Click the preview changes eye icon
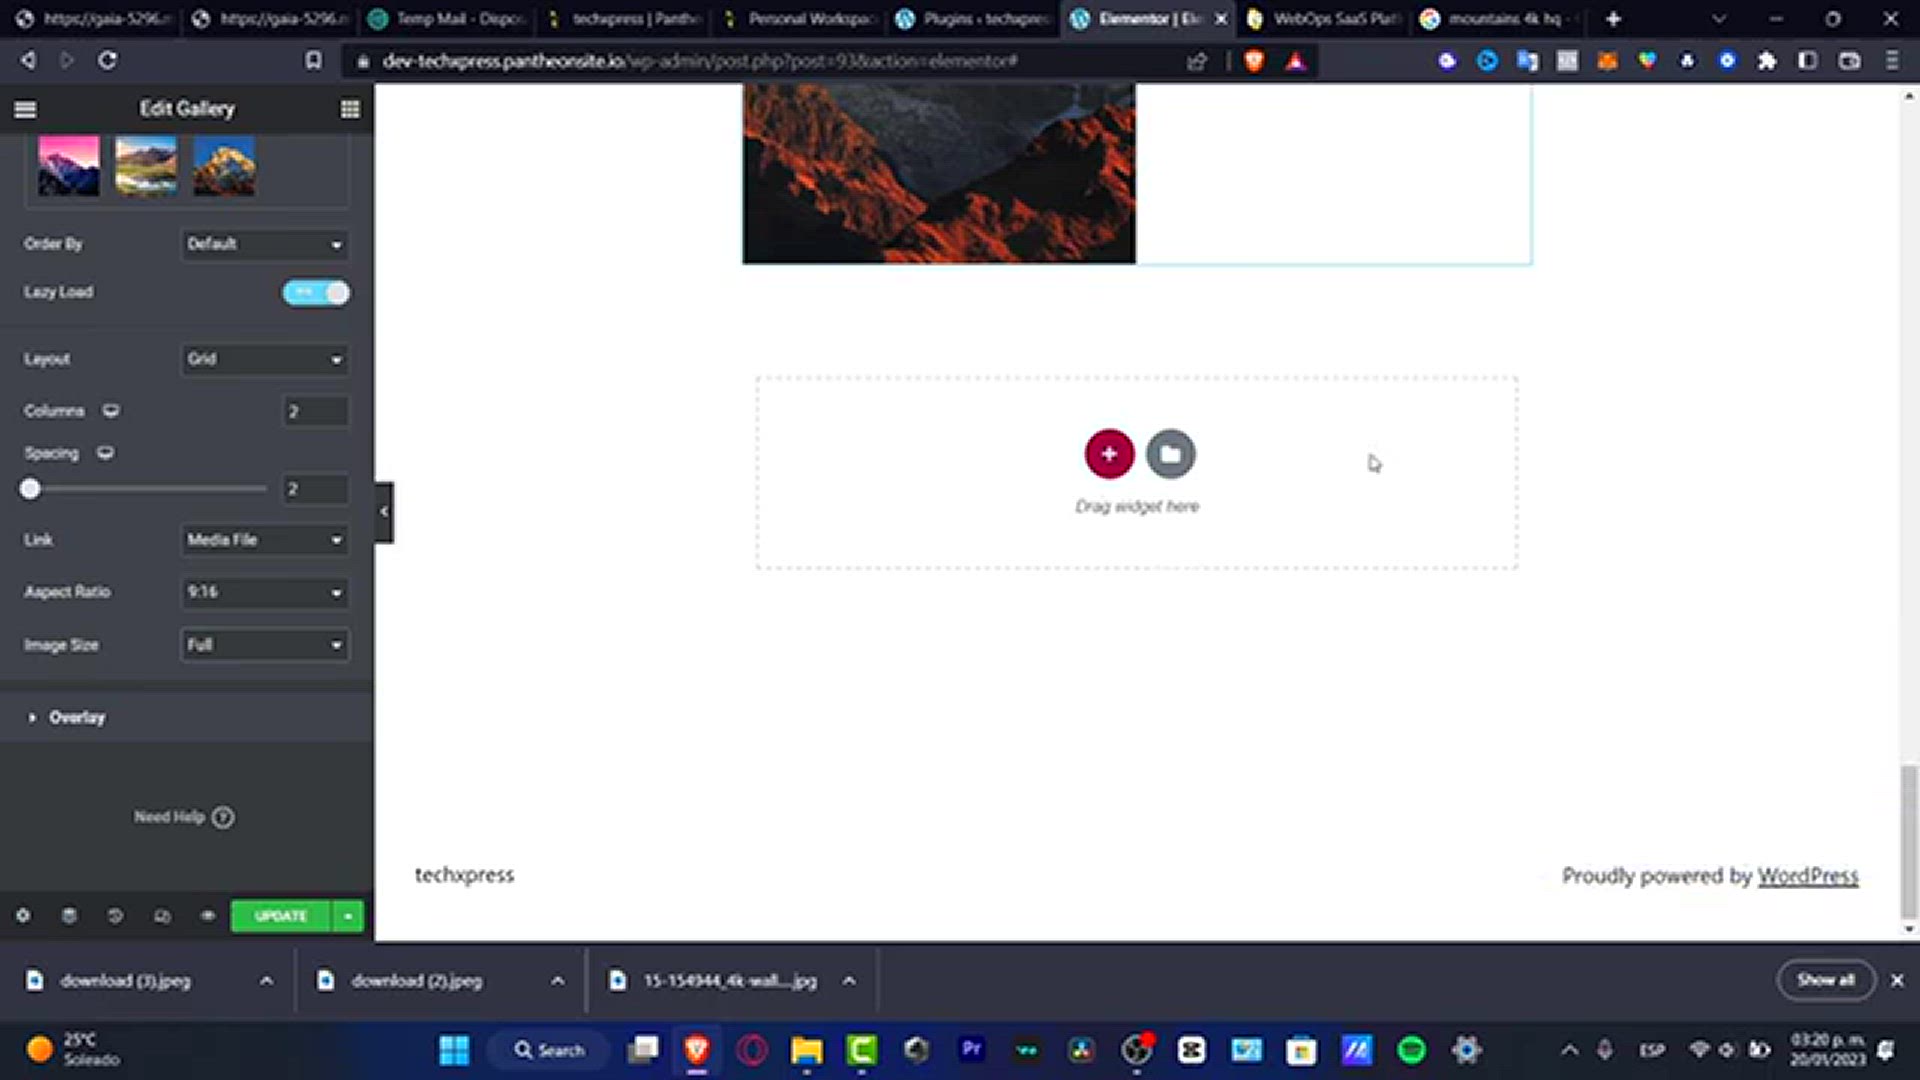 208,916
